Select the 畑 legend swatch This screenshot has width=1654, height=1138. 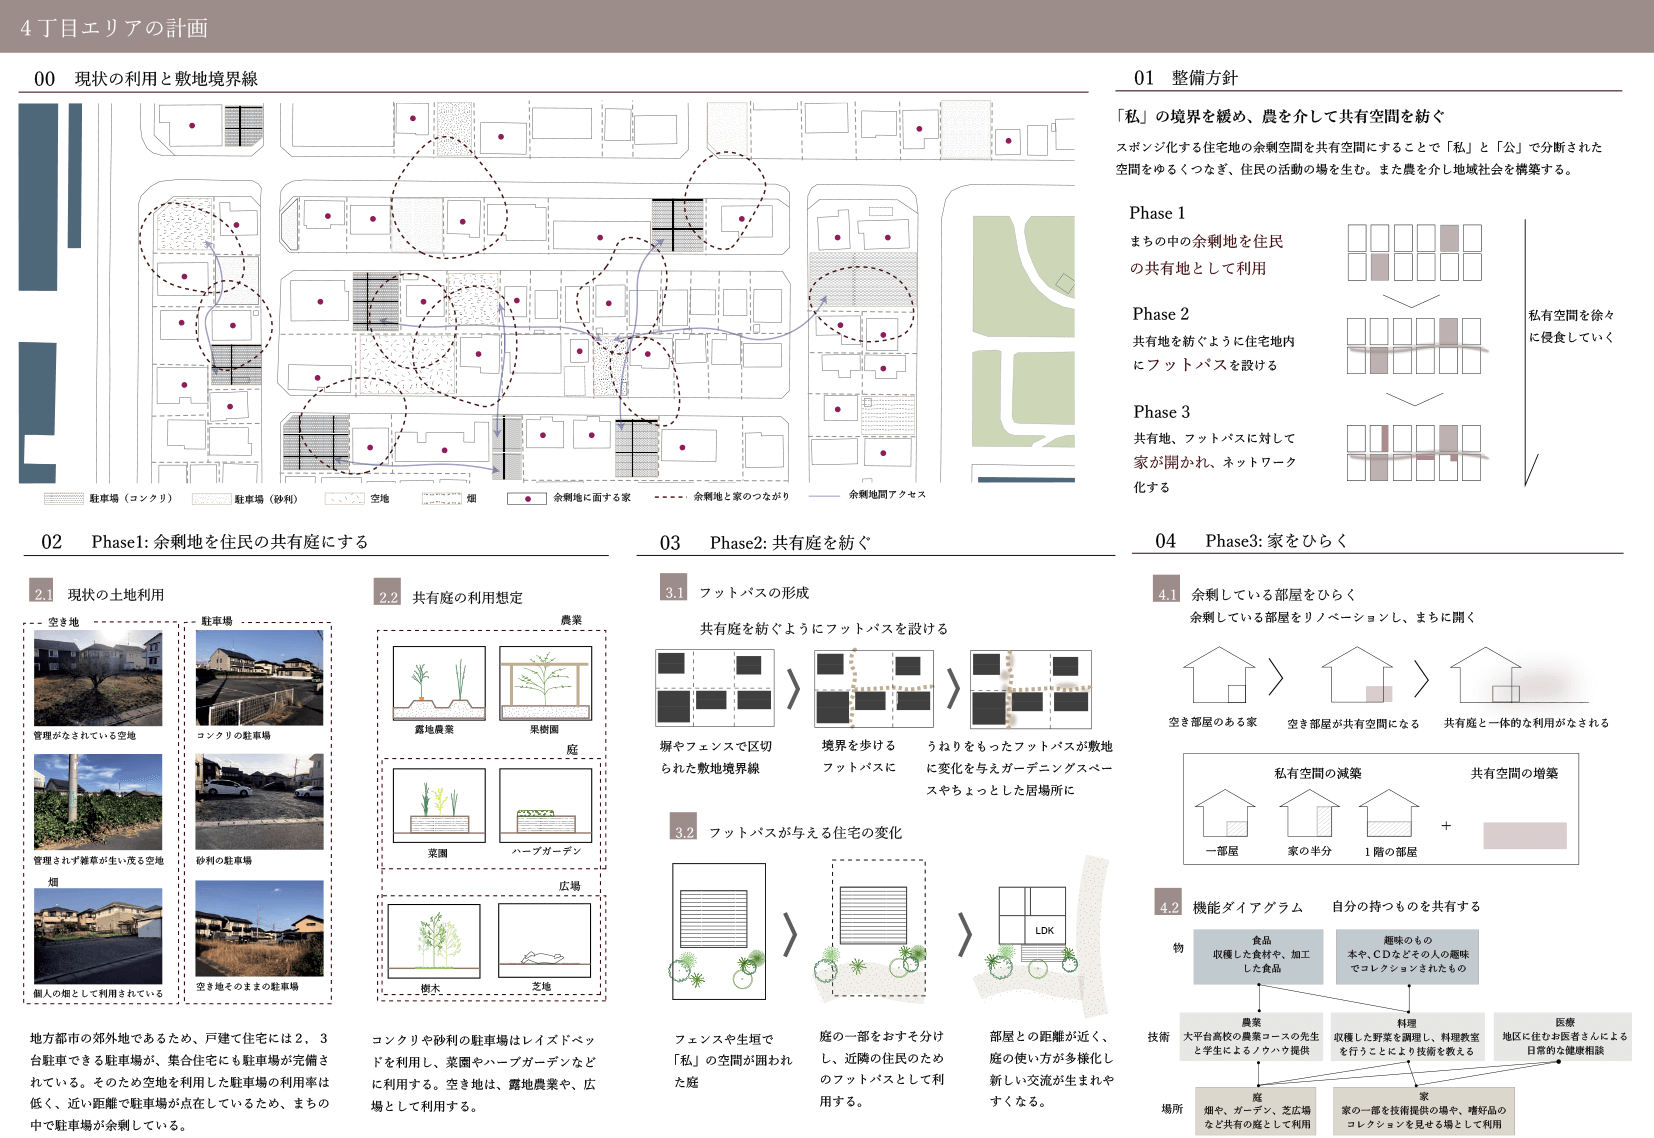[441, 498]
